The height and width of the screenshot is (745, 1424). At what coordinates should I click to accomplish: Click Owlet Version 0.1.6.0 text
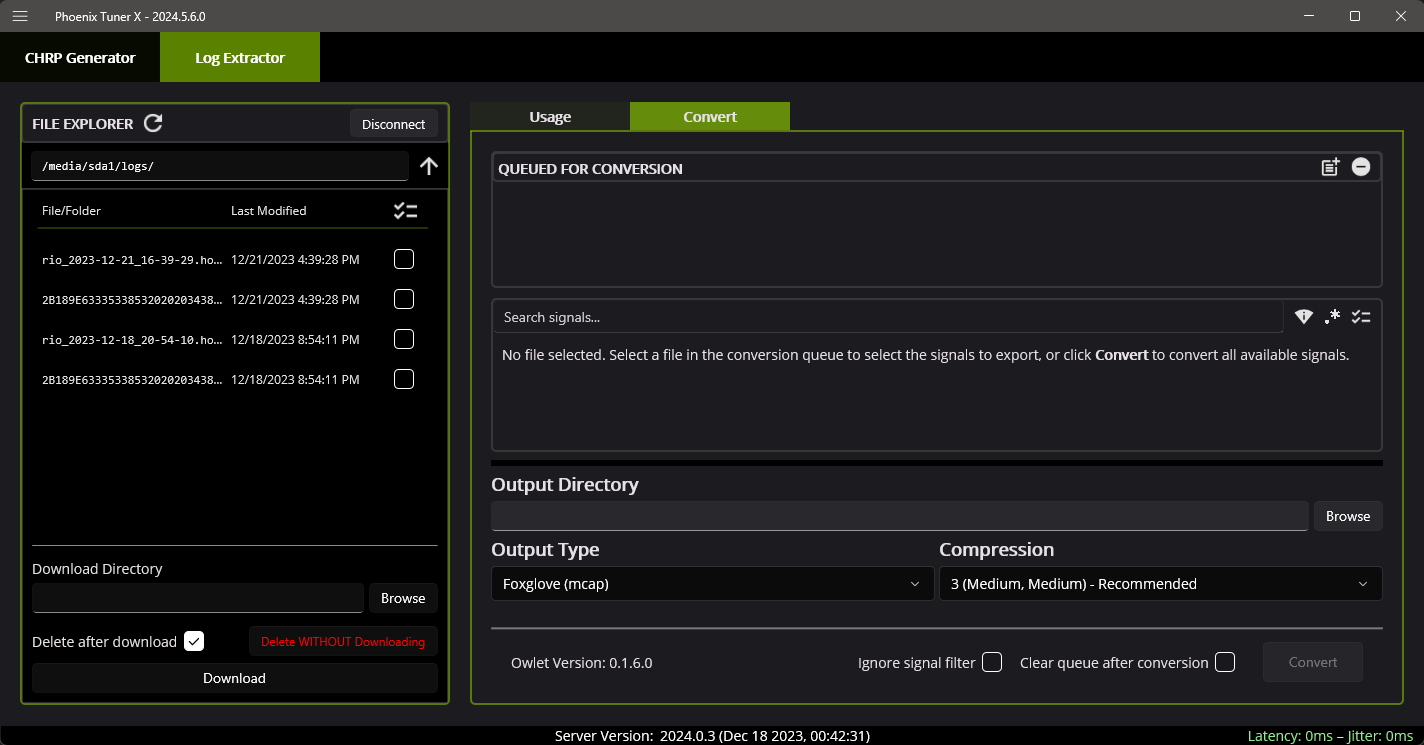coord(582,662)
